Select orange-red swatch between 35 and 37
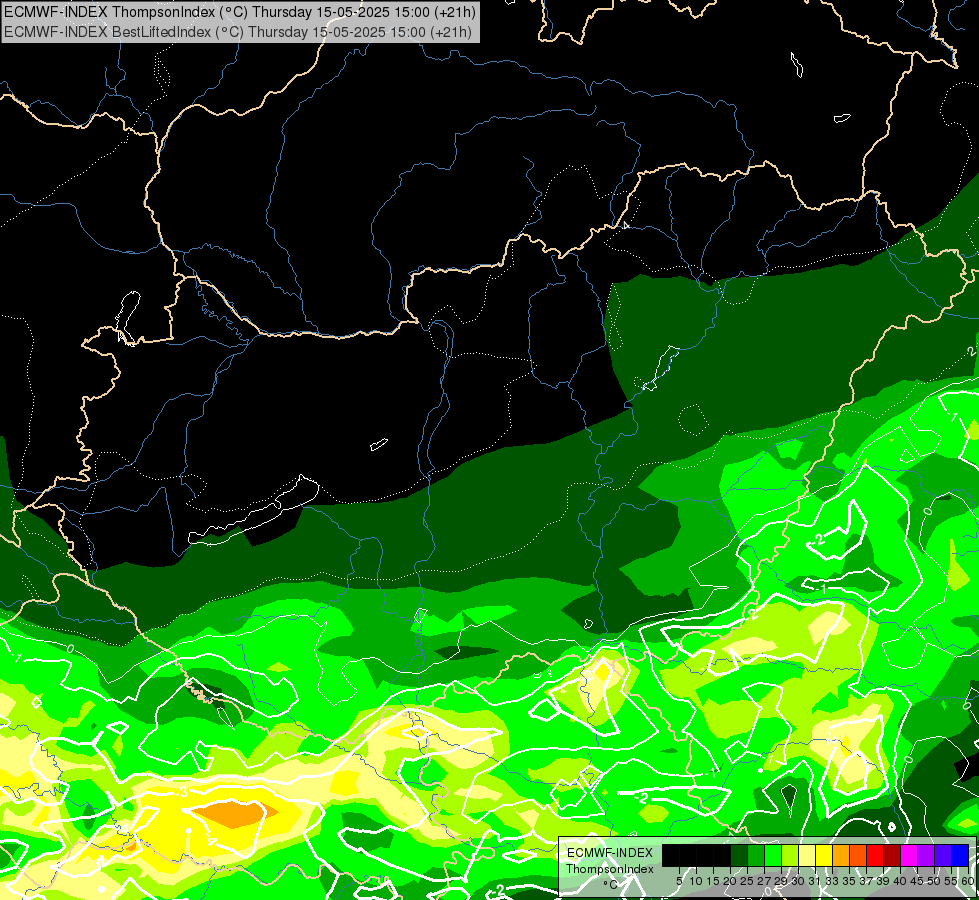The height and width of the screenshot is (900, 979). pos(858,856)
